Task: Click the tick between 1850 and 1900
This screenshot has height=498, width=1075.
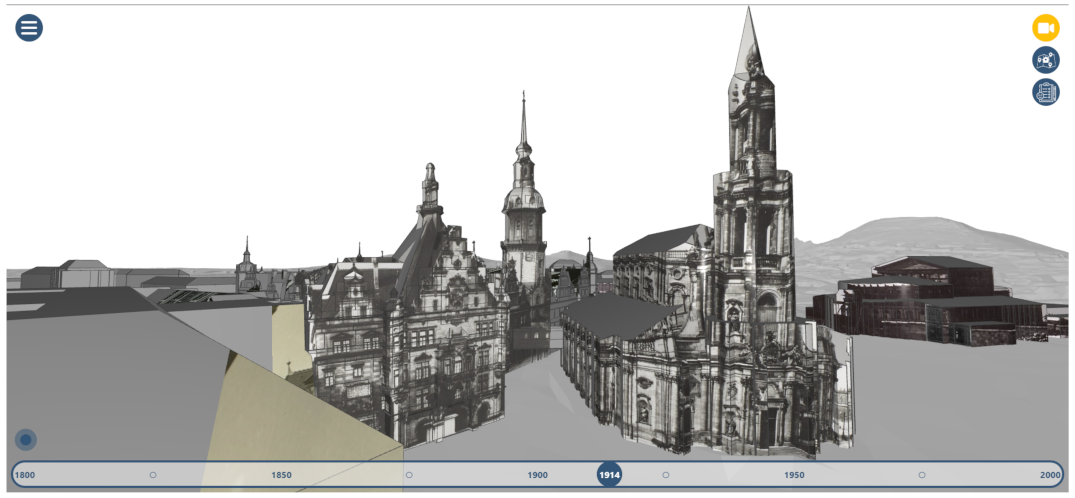Action: point(409,475)
